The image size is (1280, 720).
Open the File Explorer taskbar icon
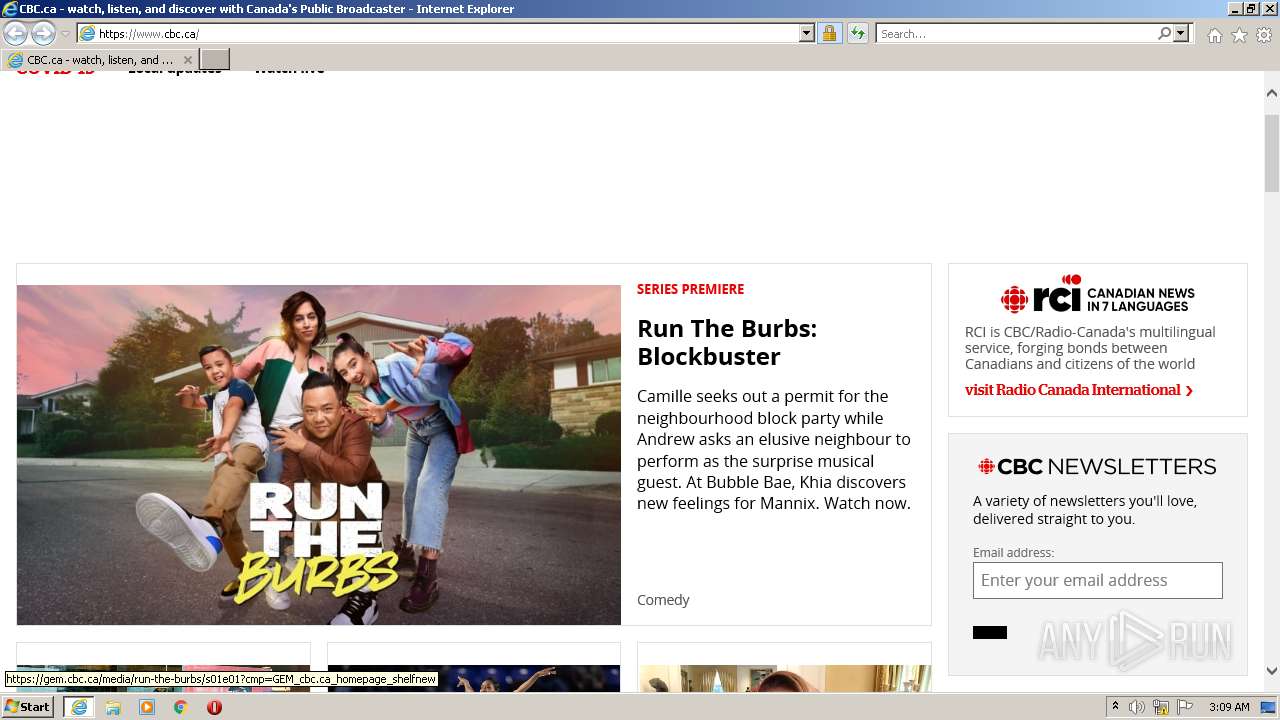113,707
